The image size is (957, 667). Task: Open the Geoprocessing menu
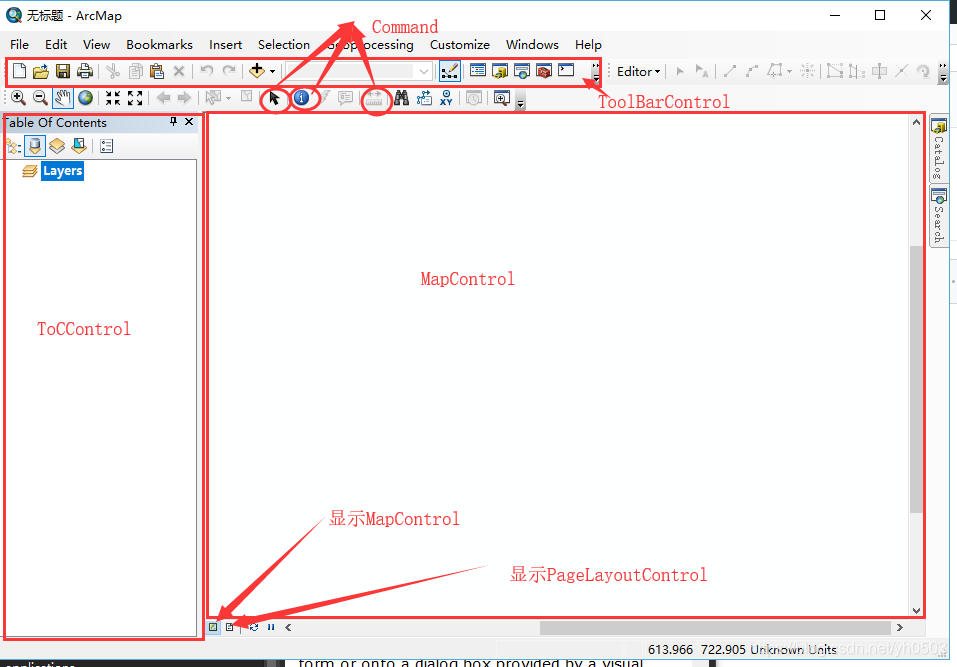click(370, 44)
